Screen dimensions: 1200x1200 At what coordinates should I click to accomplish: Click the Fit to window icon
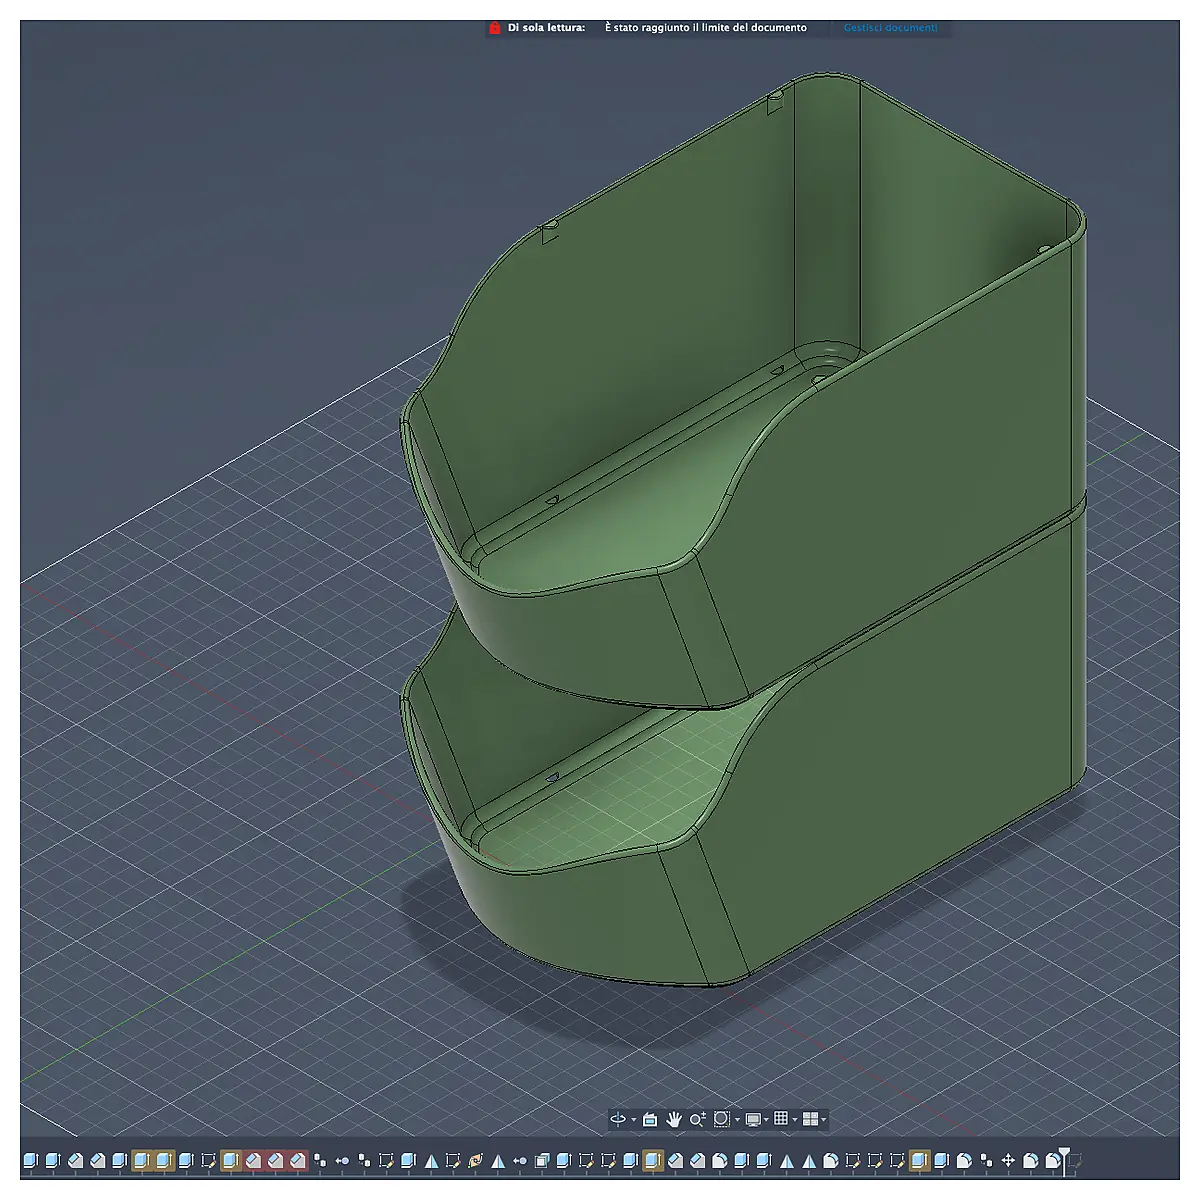point(721,1119)
